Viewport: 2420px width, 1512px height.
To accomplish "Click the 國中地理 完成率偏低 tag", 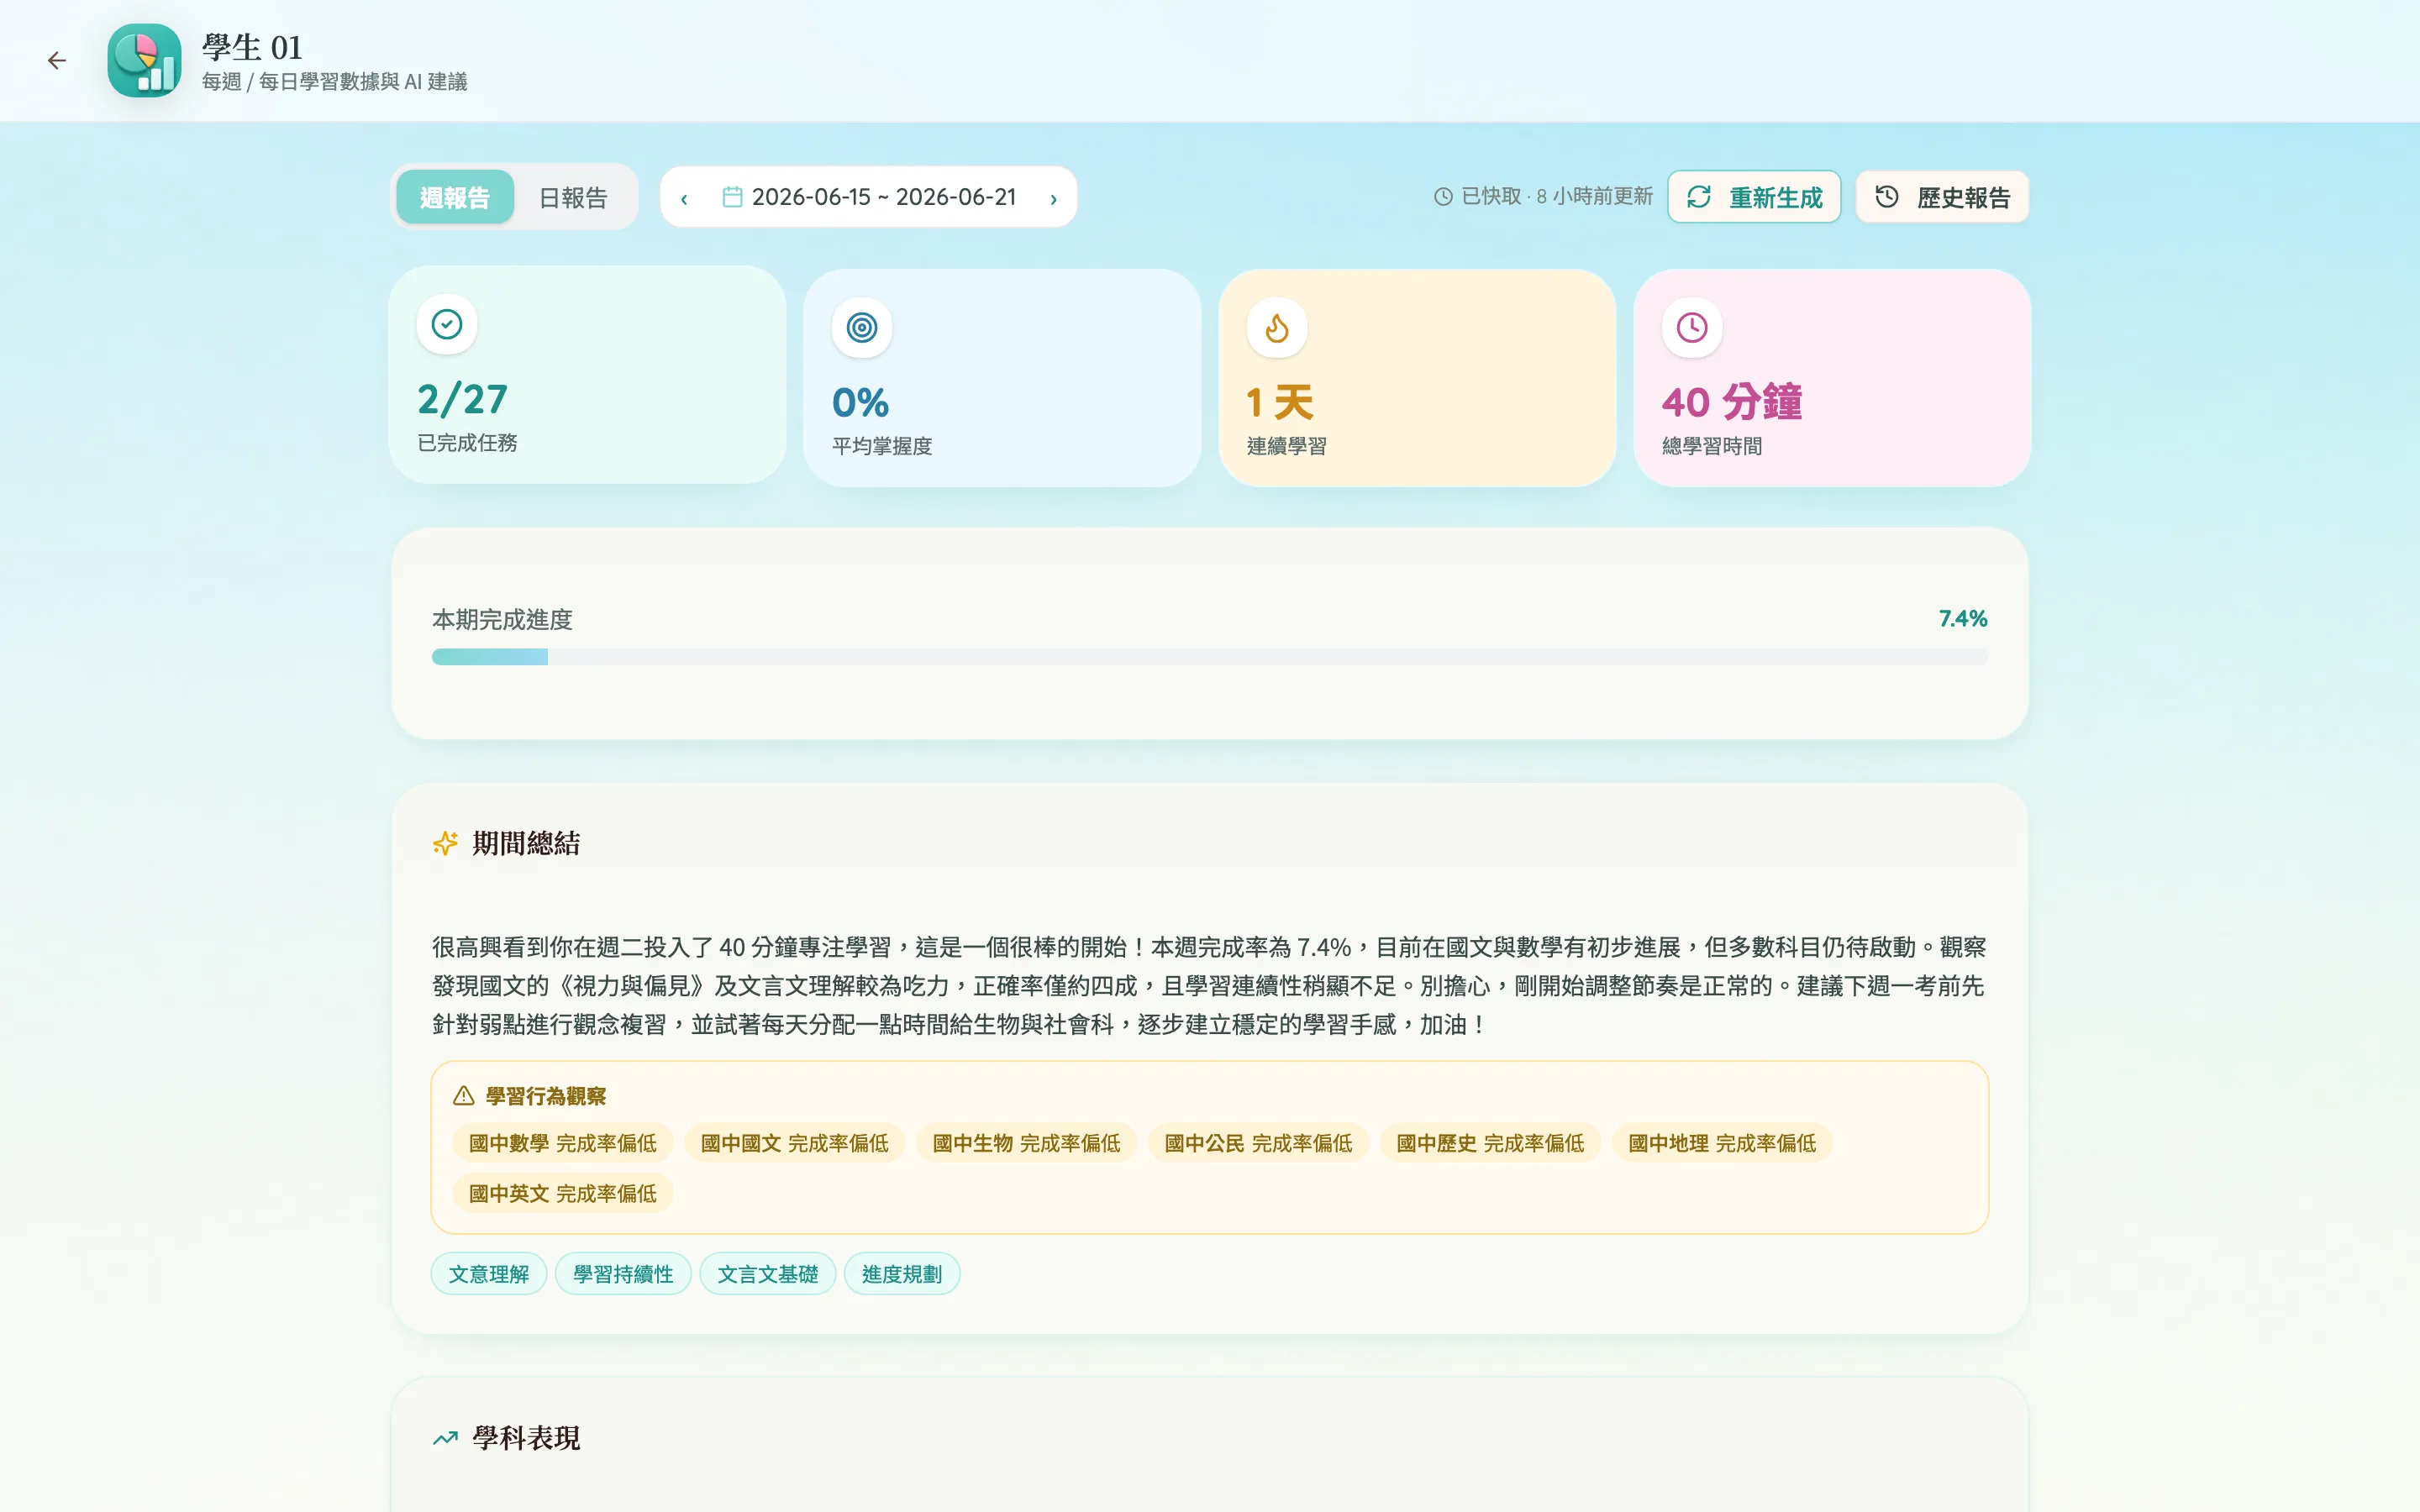I will [x=1723, y=1143].
